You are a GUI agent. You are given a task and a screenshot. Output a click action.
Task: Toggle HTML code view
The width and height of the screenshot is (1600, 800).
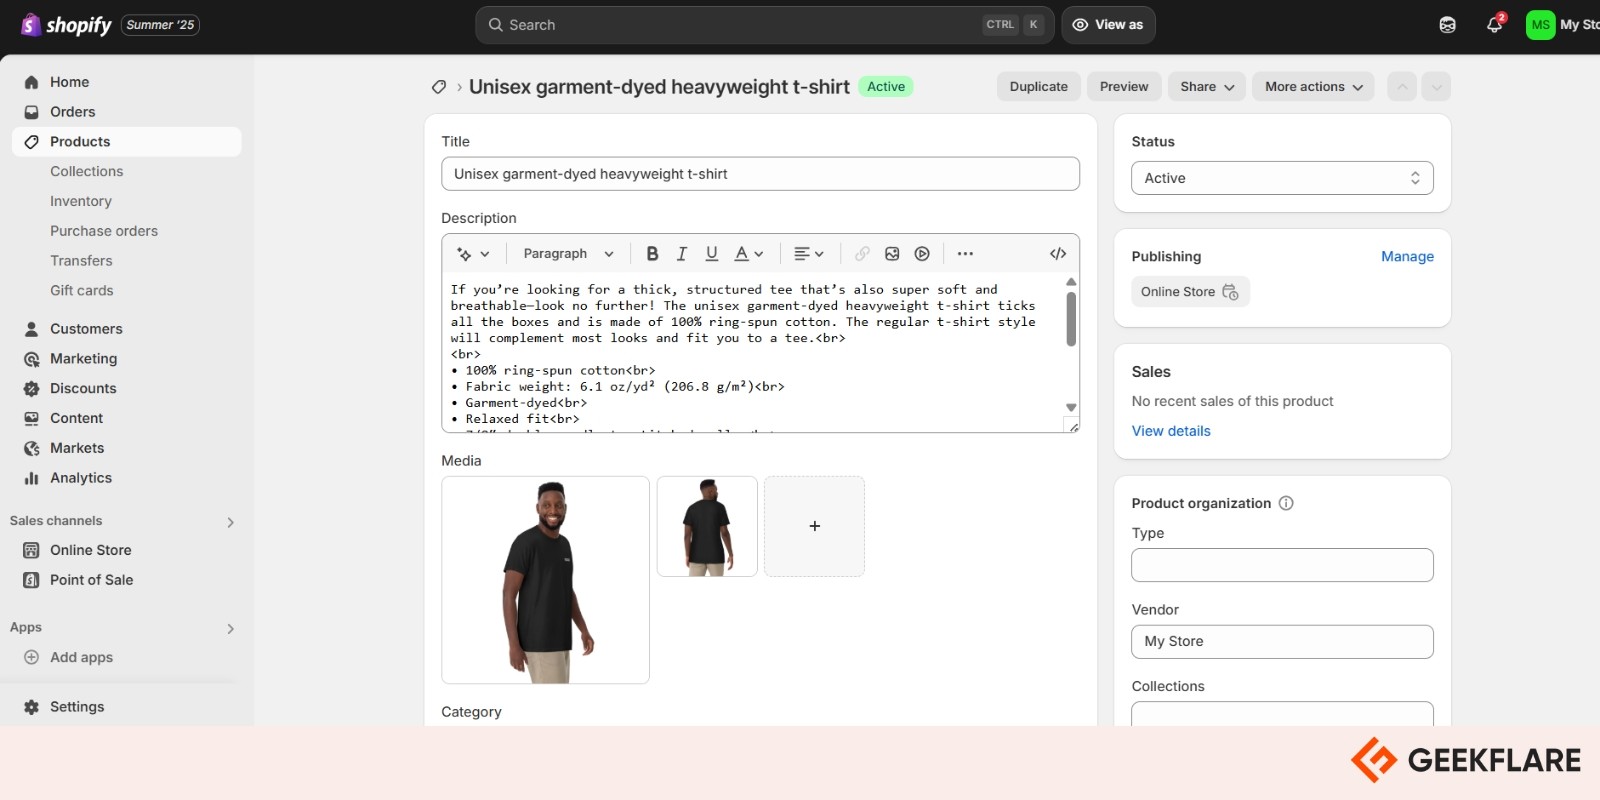coord(1058,254)
